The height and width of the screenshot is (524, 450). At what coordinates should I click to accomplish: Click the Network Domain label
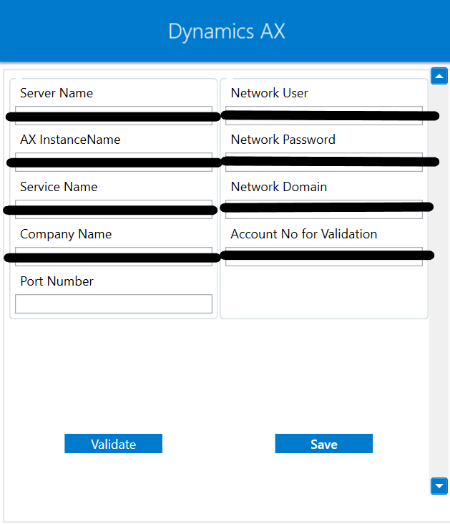279,186
